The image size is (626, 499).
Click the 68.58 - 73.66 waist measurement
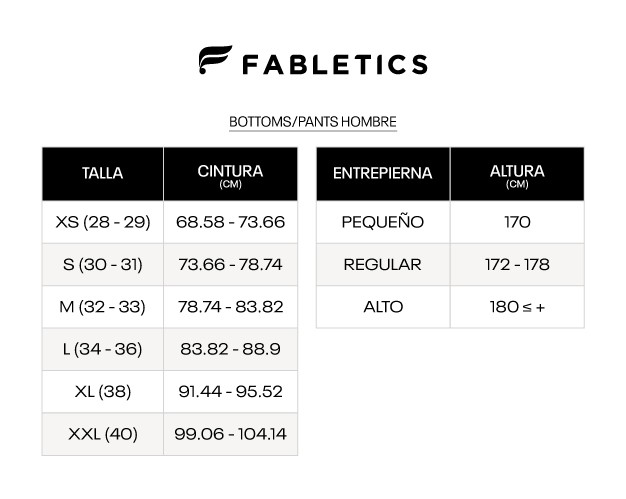coord(230,222)
